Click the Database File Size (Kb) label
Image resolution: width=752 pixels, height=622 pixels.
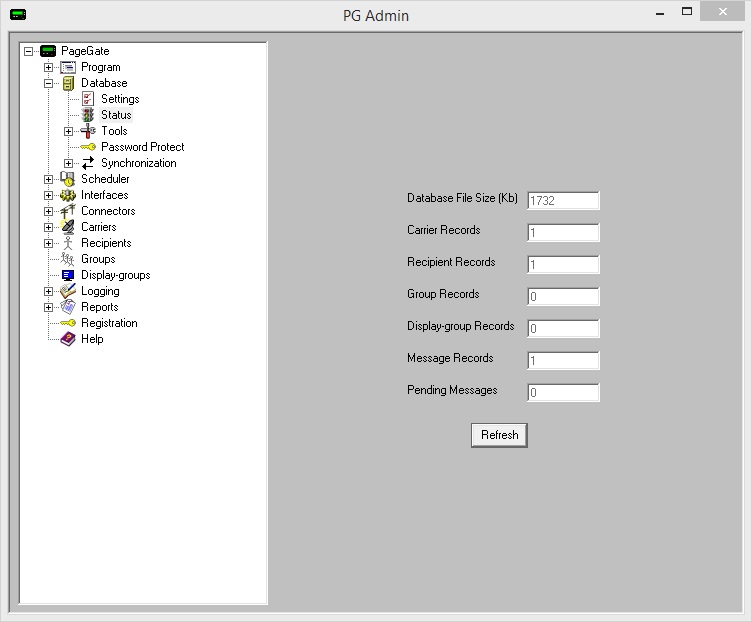tap(462, 198)
